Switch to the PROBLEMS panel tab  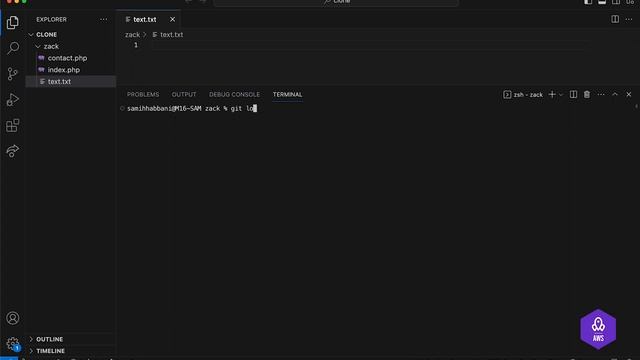pyautogui.click(x=143, y=95)
